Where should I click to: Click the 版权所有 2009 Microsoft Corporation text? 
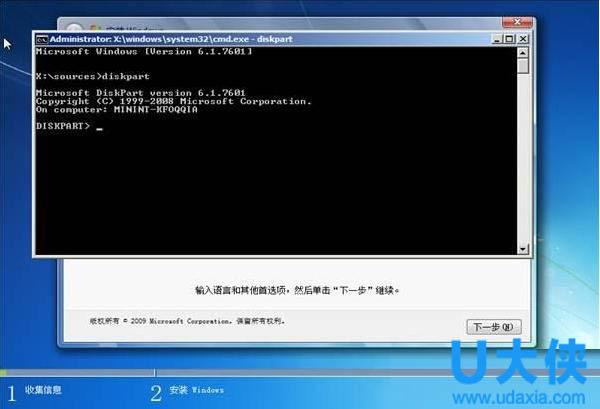point(187,321)
